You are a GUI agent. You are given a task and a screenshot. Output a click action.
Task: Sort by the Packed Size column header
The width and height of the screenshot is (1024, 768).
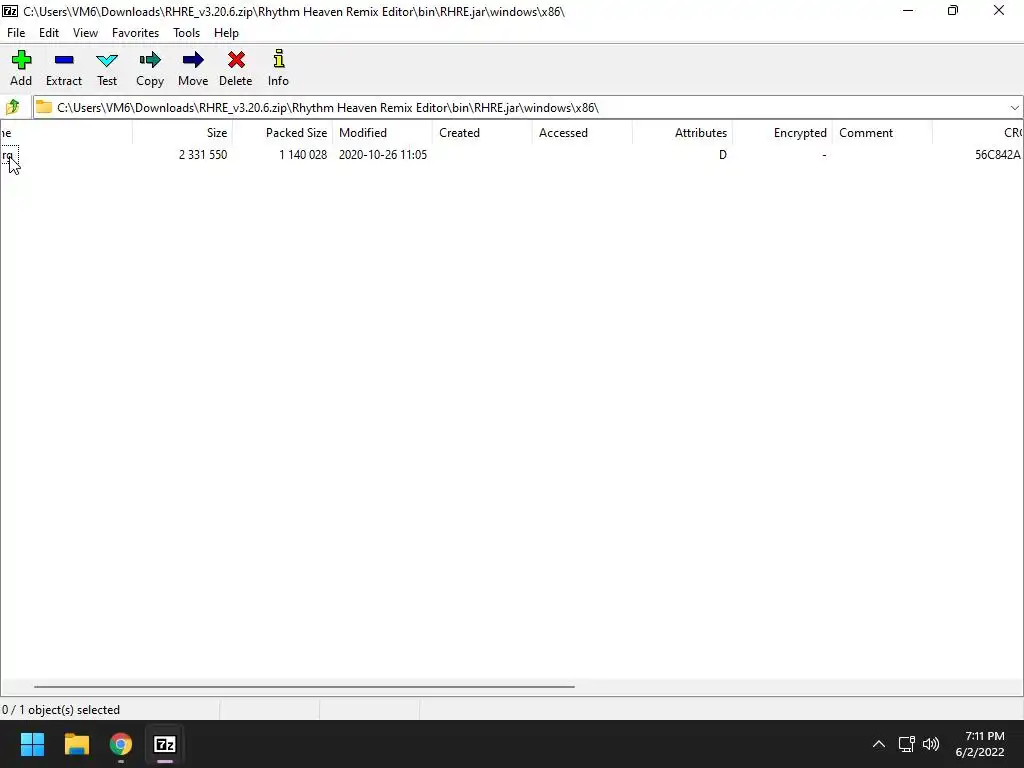tap(282, 133)
